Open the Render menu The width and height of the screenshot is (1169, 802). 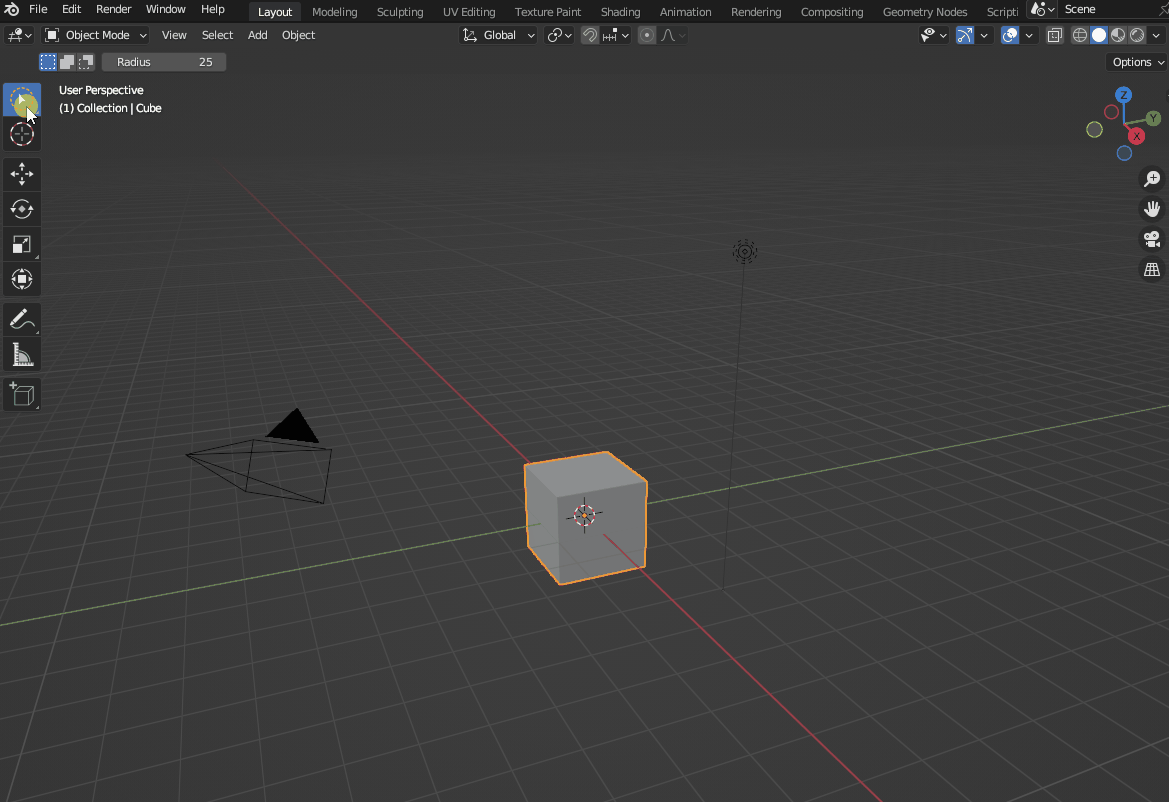pyautogui.click(x=113, y=10)
